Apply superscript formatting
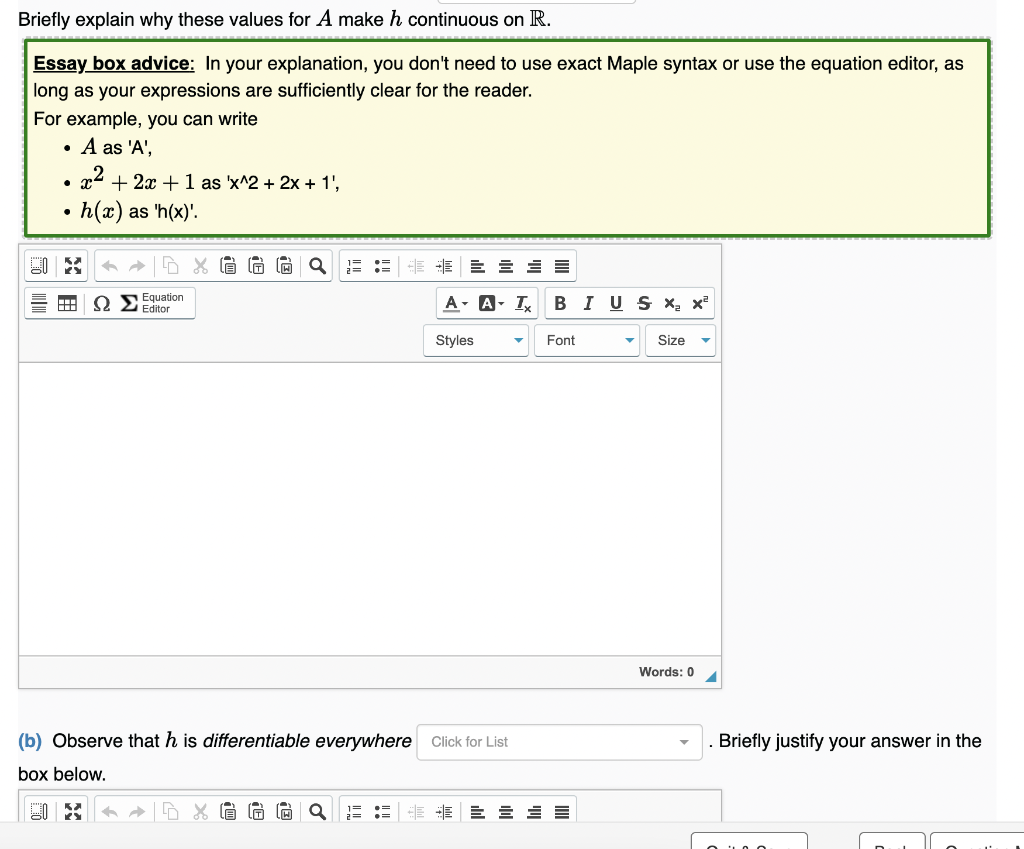This screenshot has height=849, width=1024. point(698,303)
